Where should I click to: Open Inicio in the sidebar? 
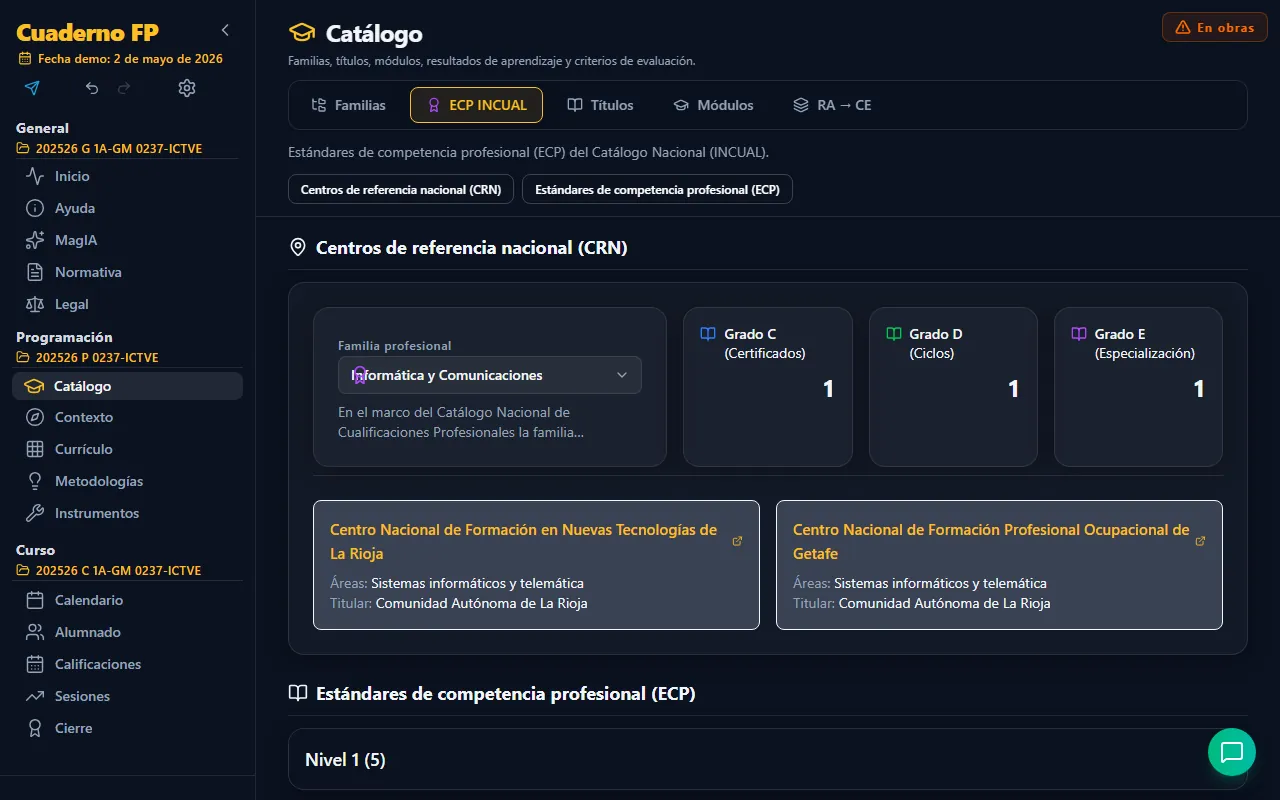tap(127, 176)
